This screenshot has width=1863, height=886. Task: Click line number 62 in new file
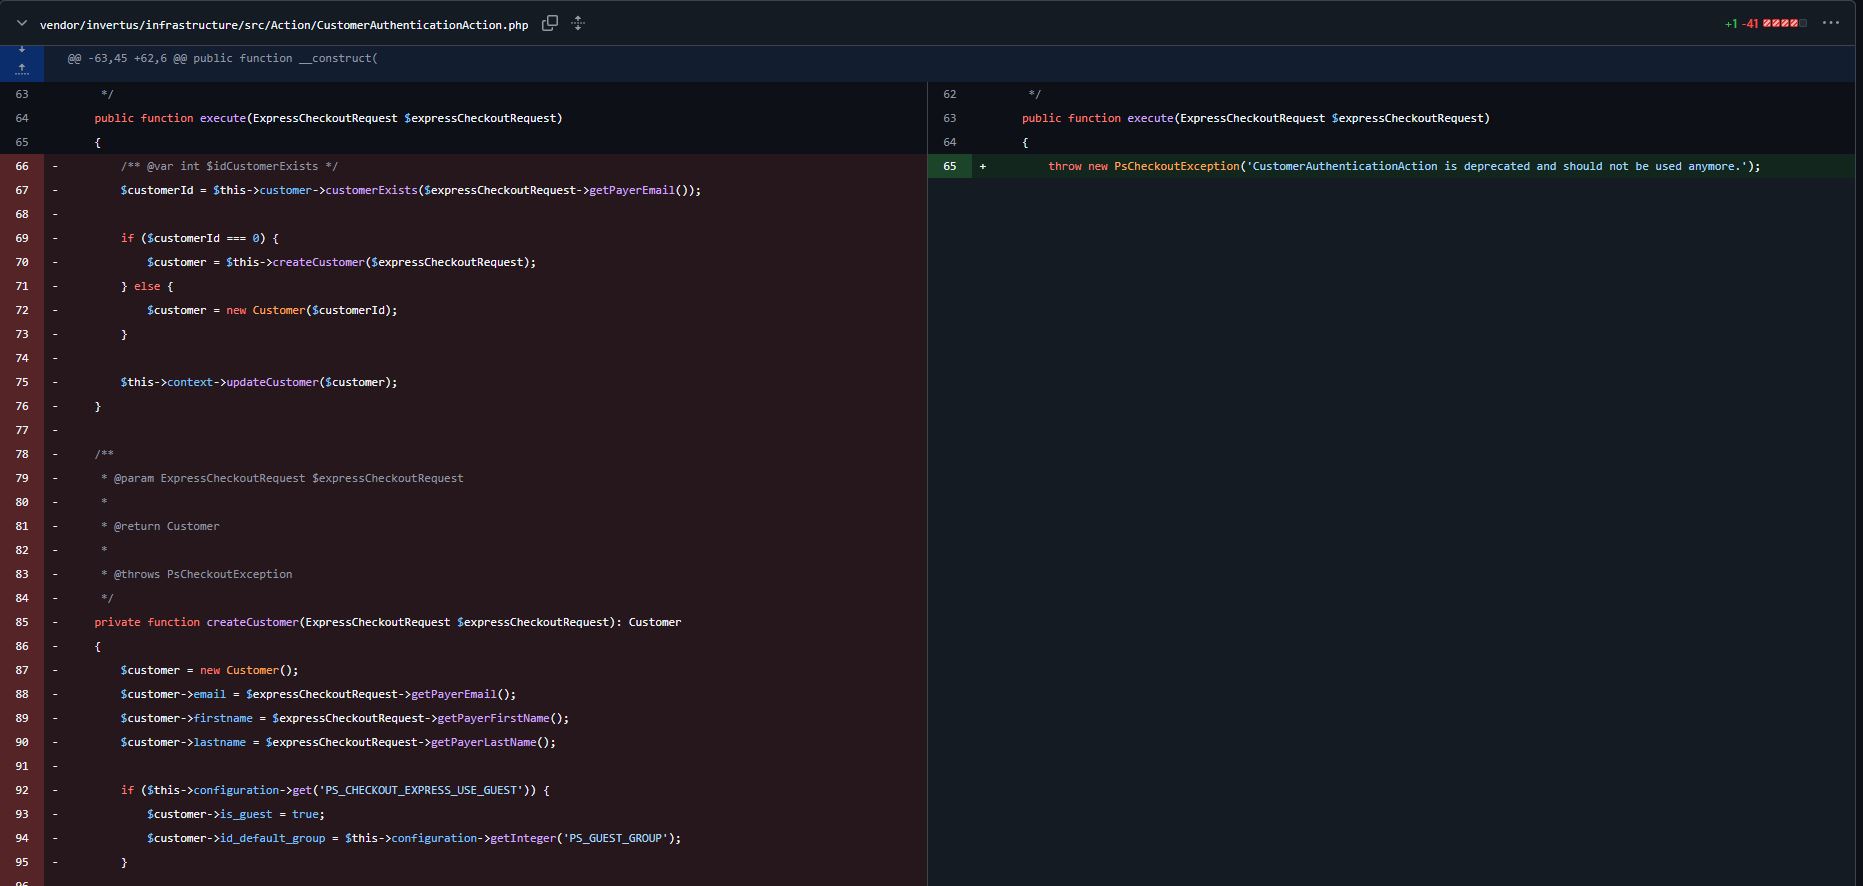(950, 94)
